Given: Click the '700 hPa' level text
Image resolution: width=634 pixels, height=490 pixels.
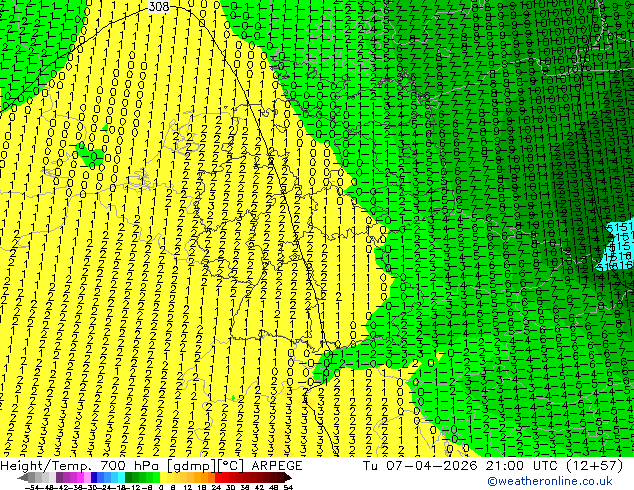Looking at the screenshot, I should pos(130,466).
